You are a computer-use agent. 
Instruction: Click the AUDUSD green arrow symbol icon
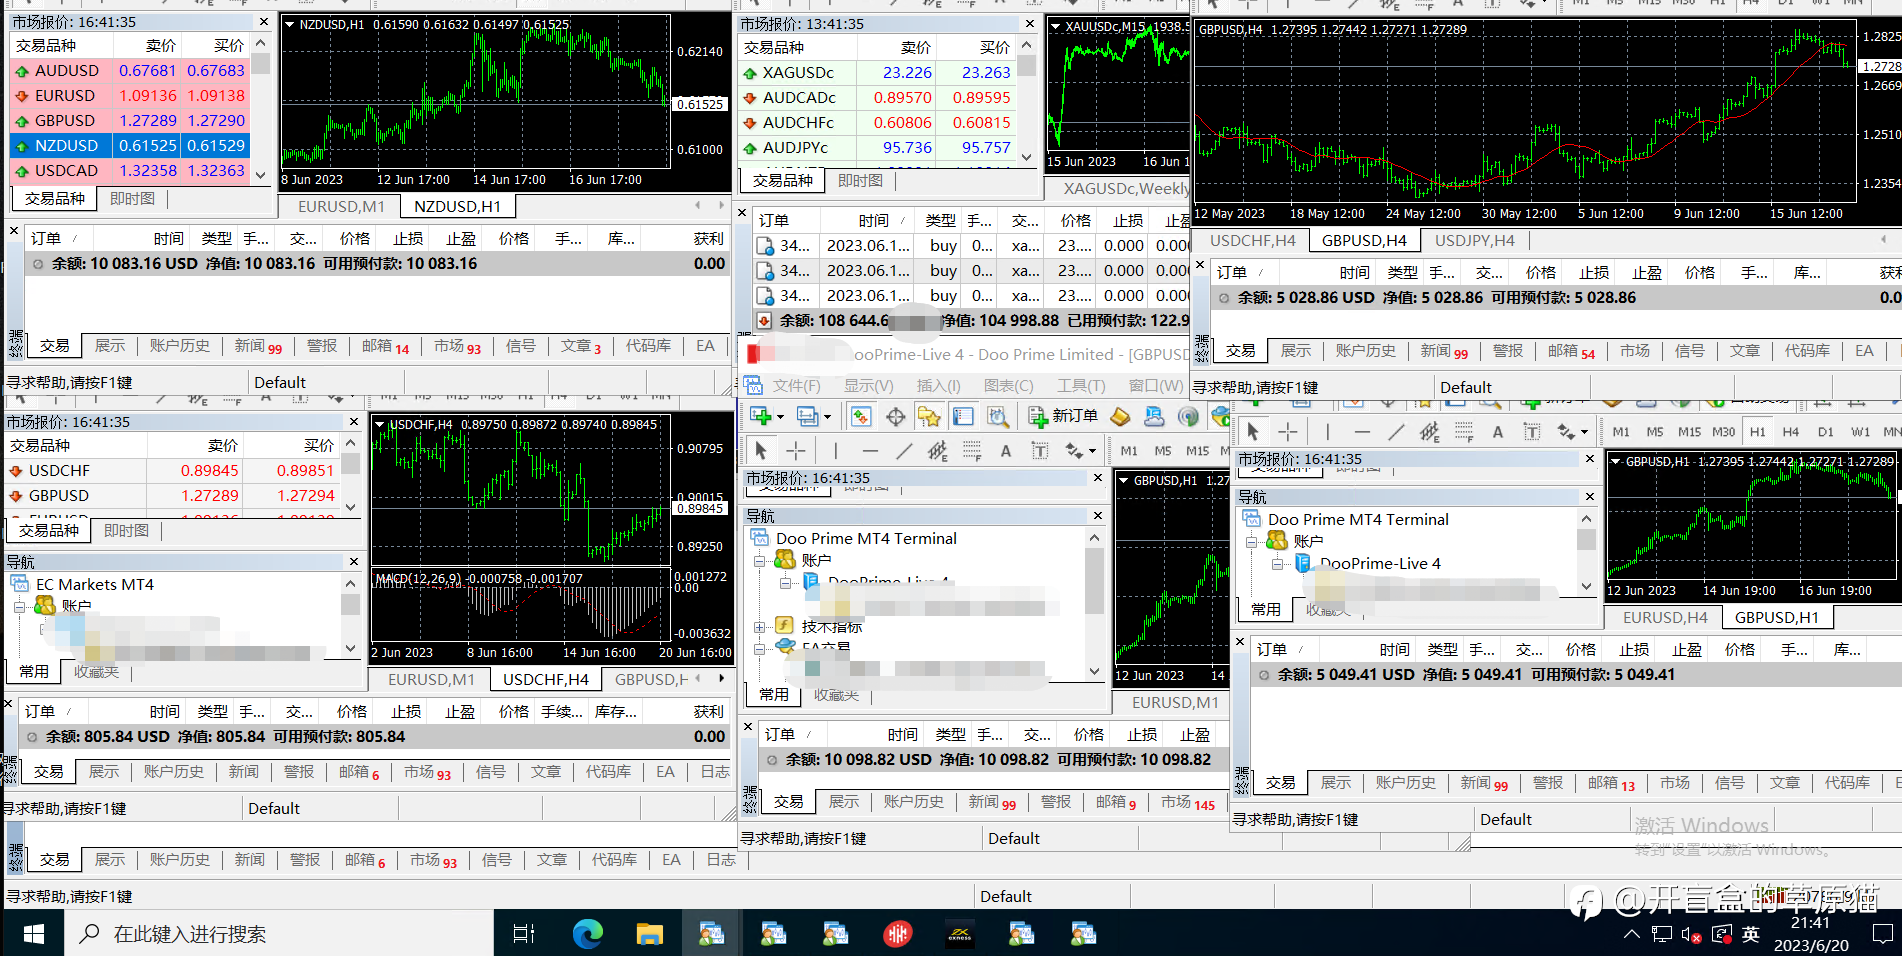21,71
